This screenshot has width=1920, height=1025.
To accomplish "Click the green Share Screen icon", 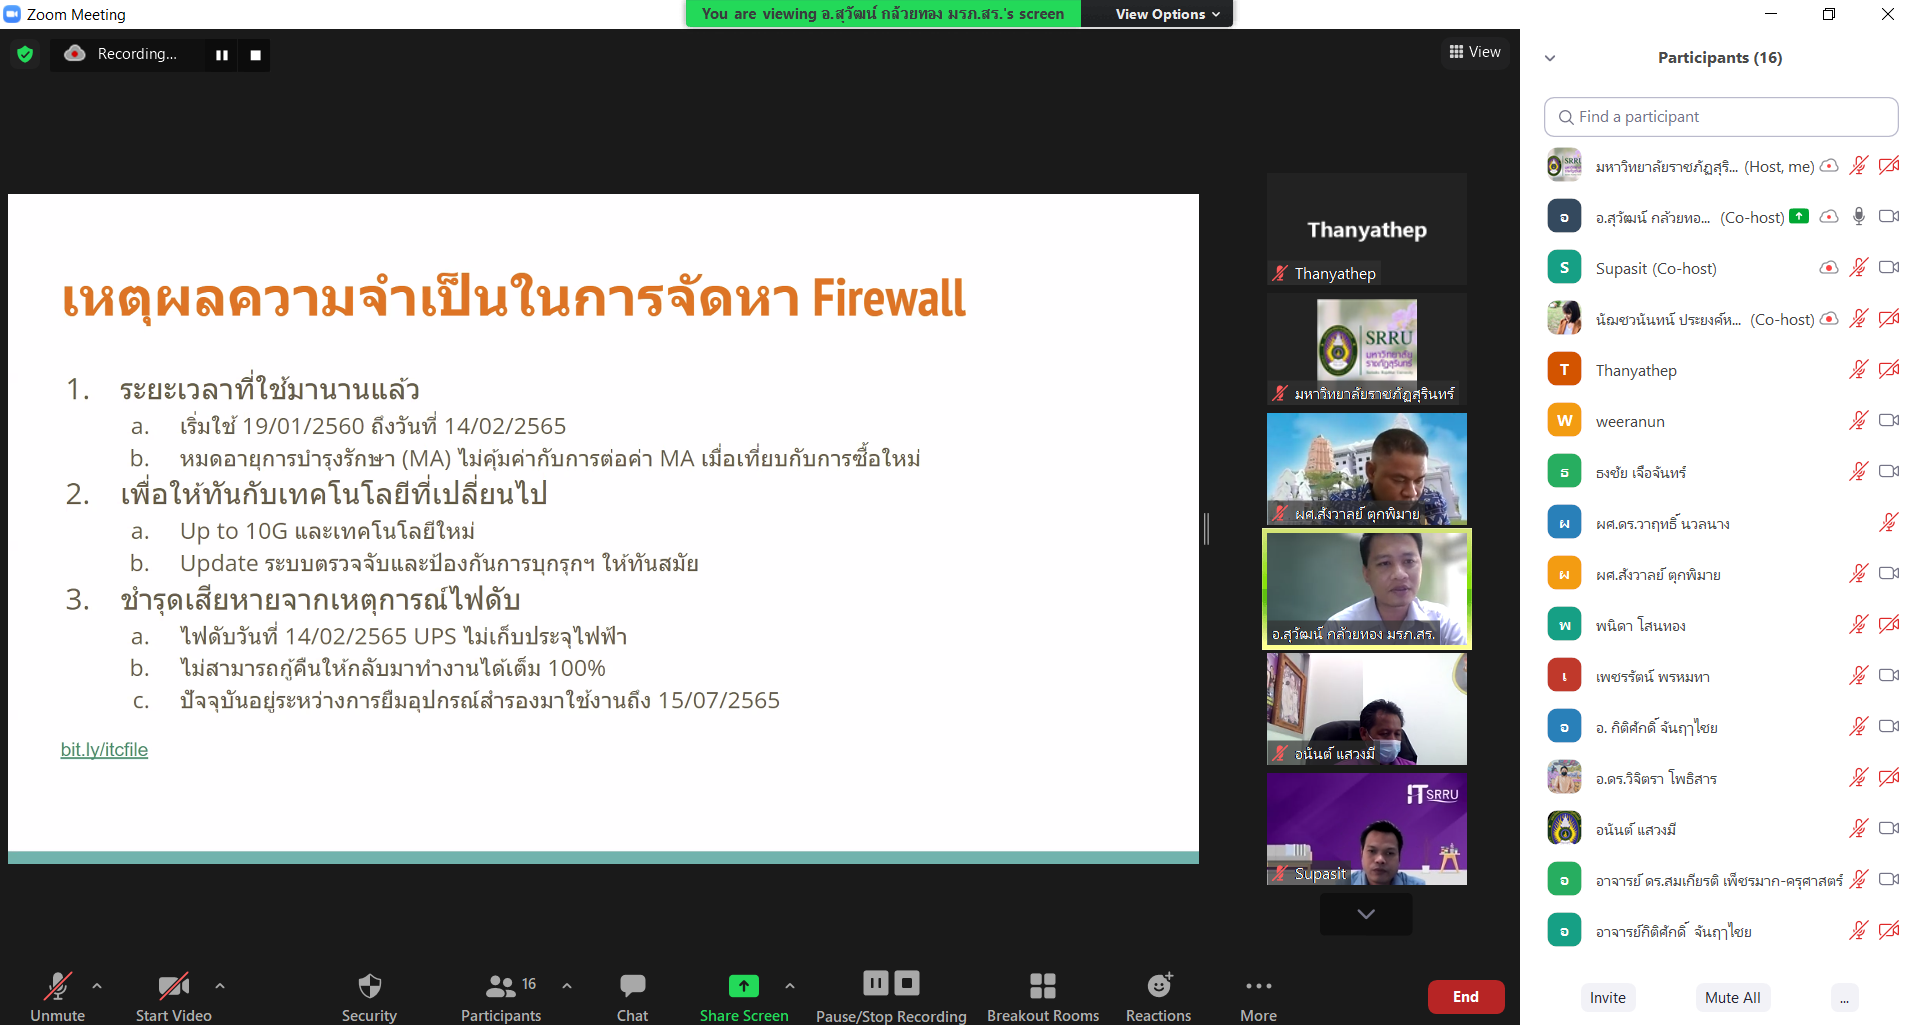I will 743,986.
